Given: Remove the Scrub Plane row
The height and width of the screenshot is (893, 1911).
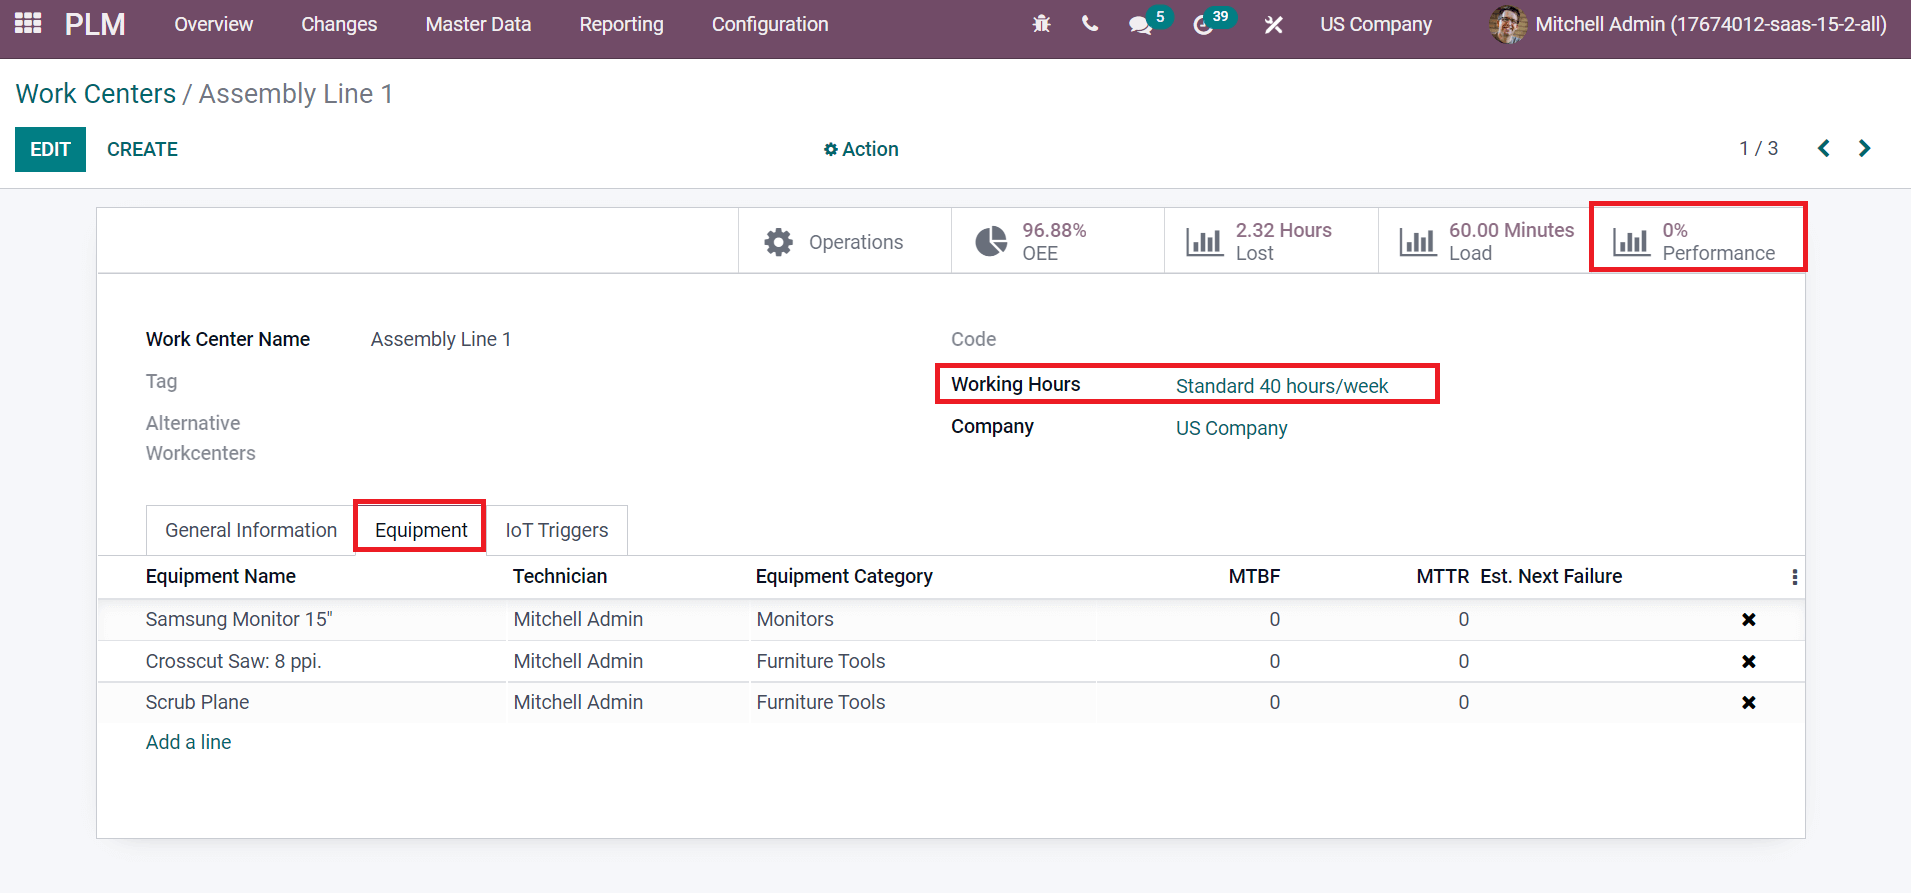Looking at the screenshot, I should point(1748,702).
